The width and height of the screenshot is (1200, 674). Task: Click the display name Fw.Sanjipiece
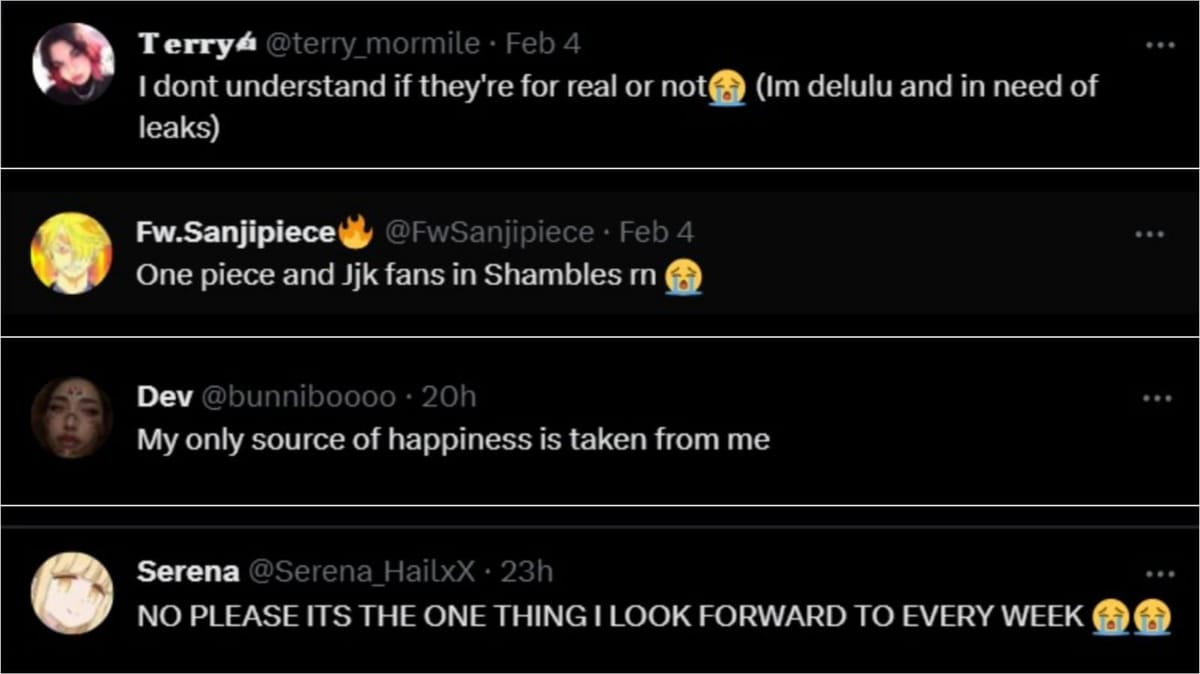[236, 233]
